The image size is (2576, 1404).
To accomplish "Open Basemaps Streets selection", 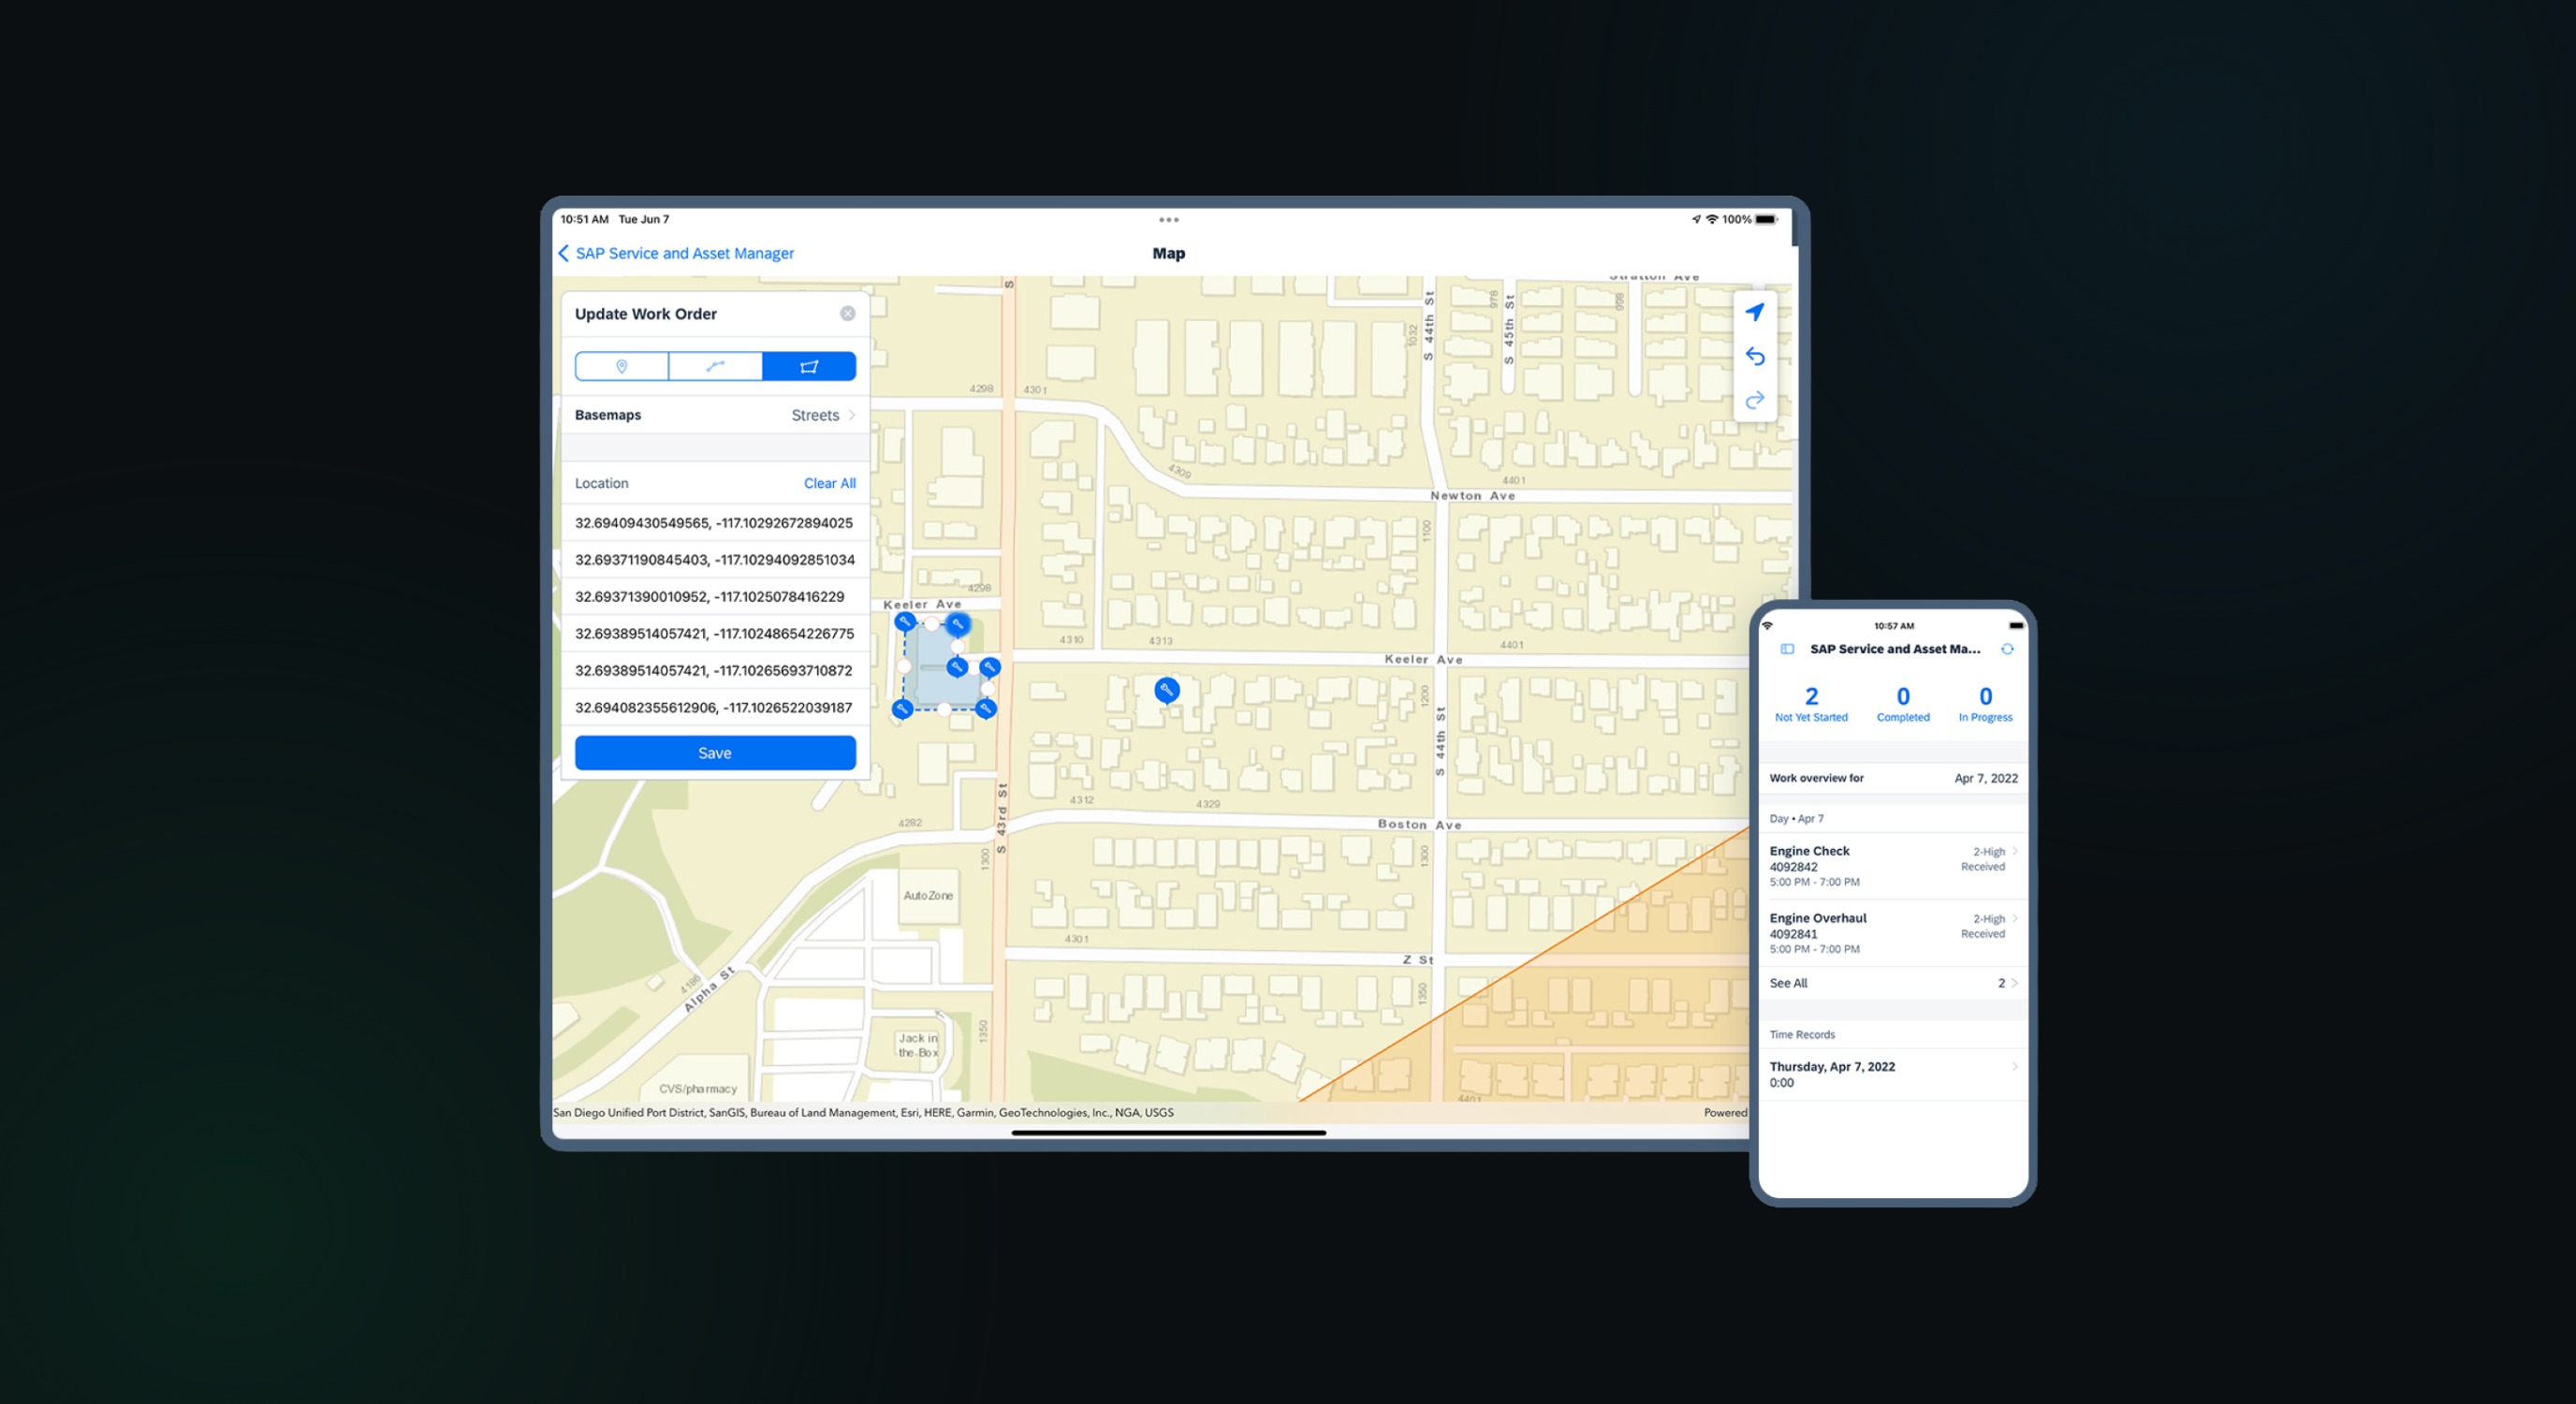I will [715, 415].
